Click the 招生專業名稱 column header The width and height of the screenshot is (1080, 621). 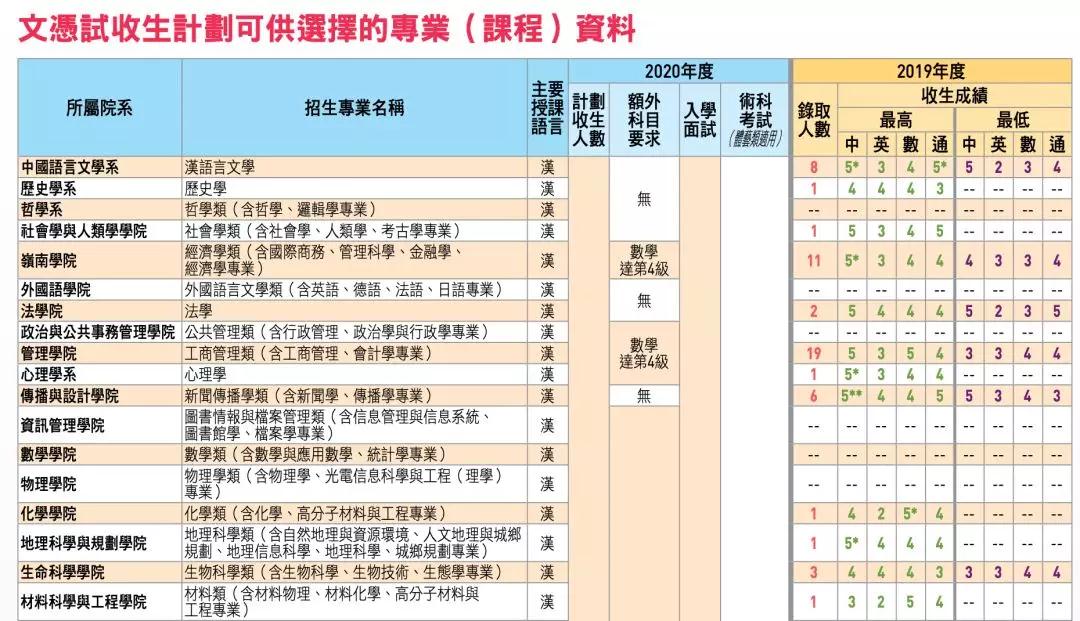pos(354,109)
